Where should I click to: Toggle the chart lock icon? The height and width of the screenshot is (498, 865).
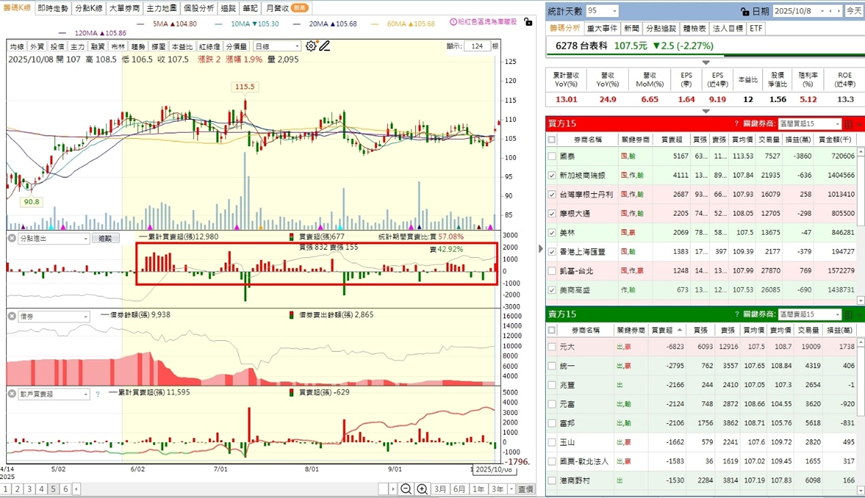[528, 22]
